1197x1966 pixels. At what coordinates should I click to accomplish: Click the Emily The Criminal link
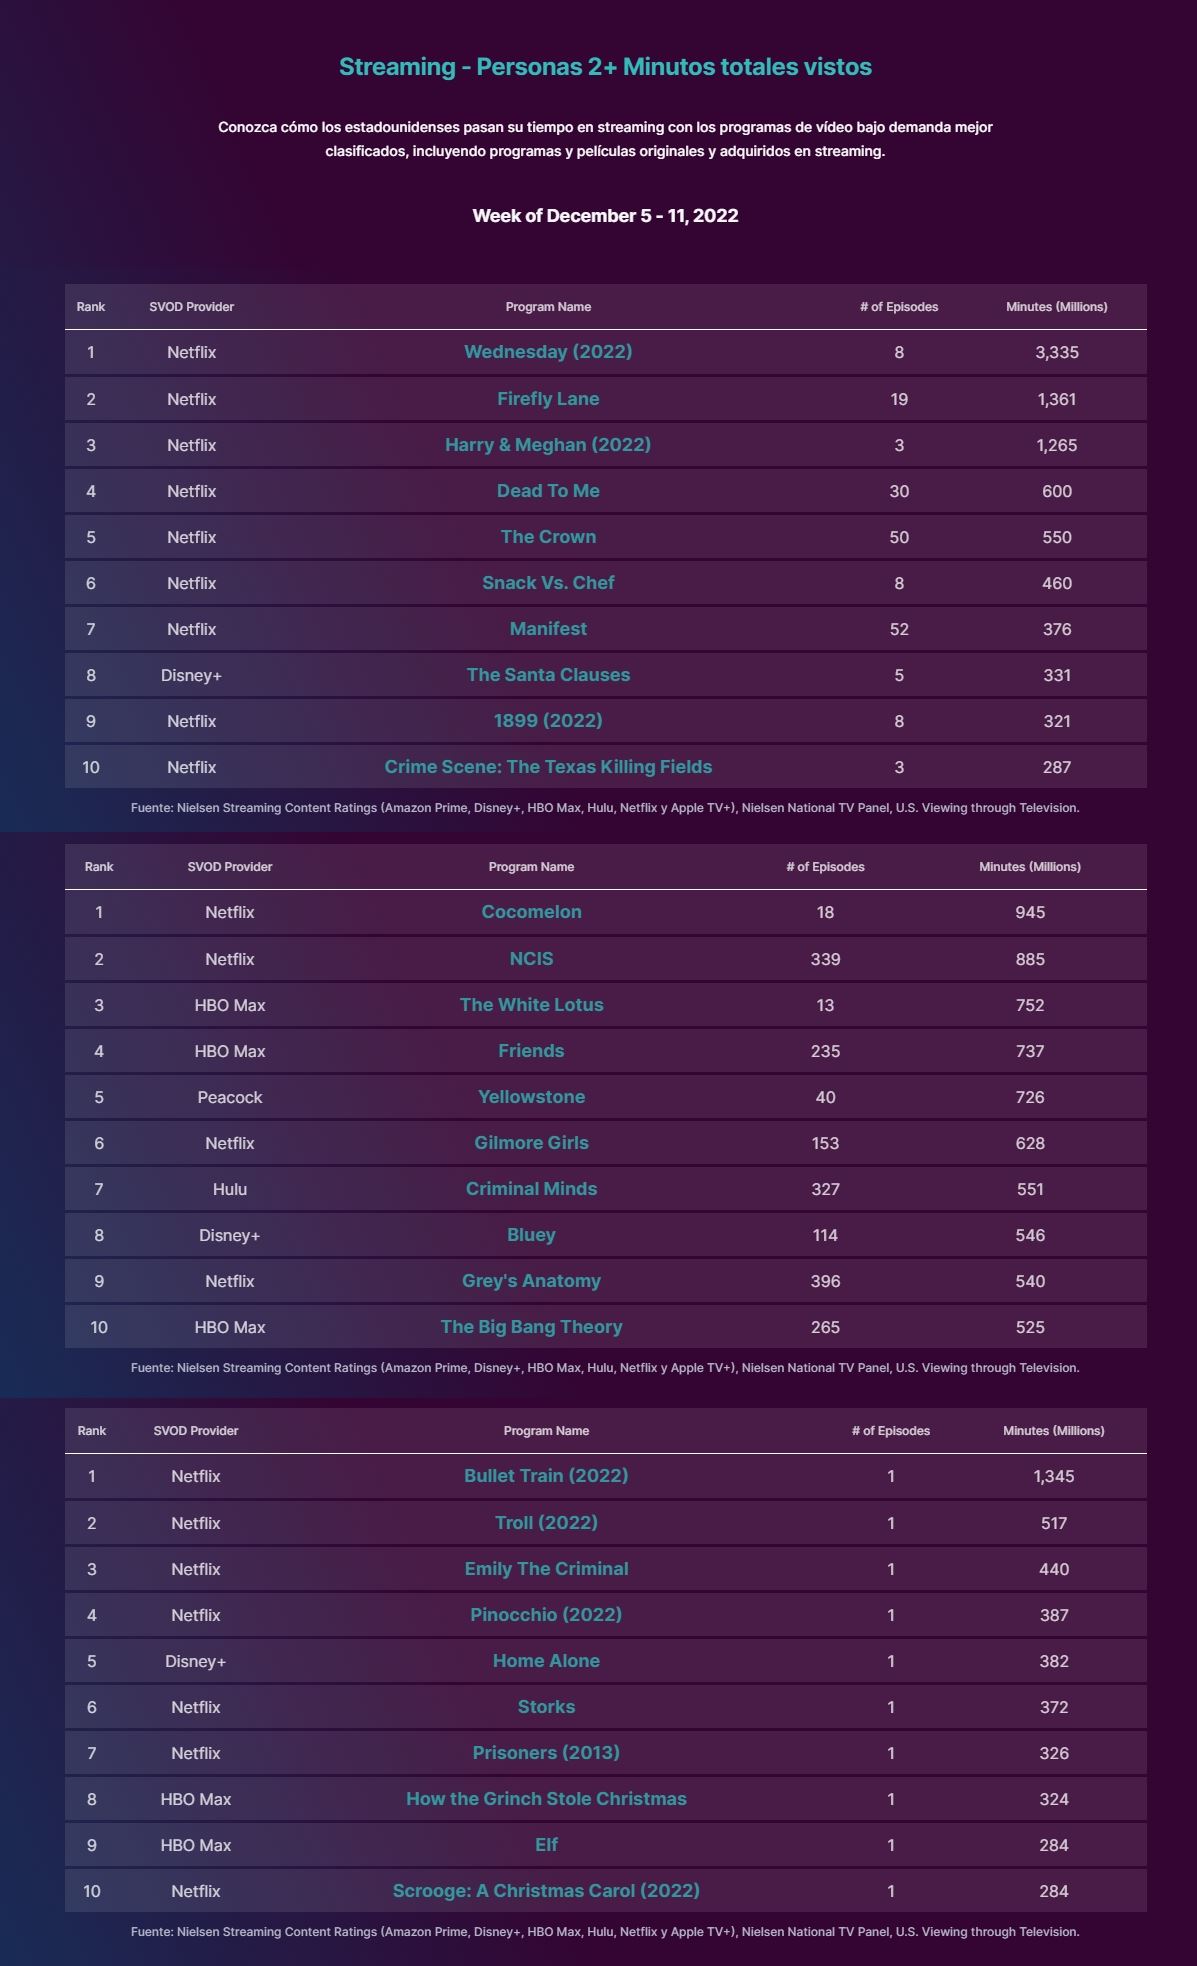coord(546,1569)
